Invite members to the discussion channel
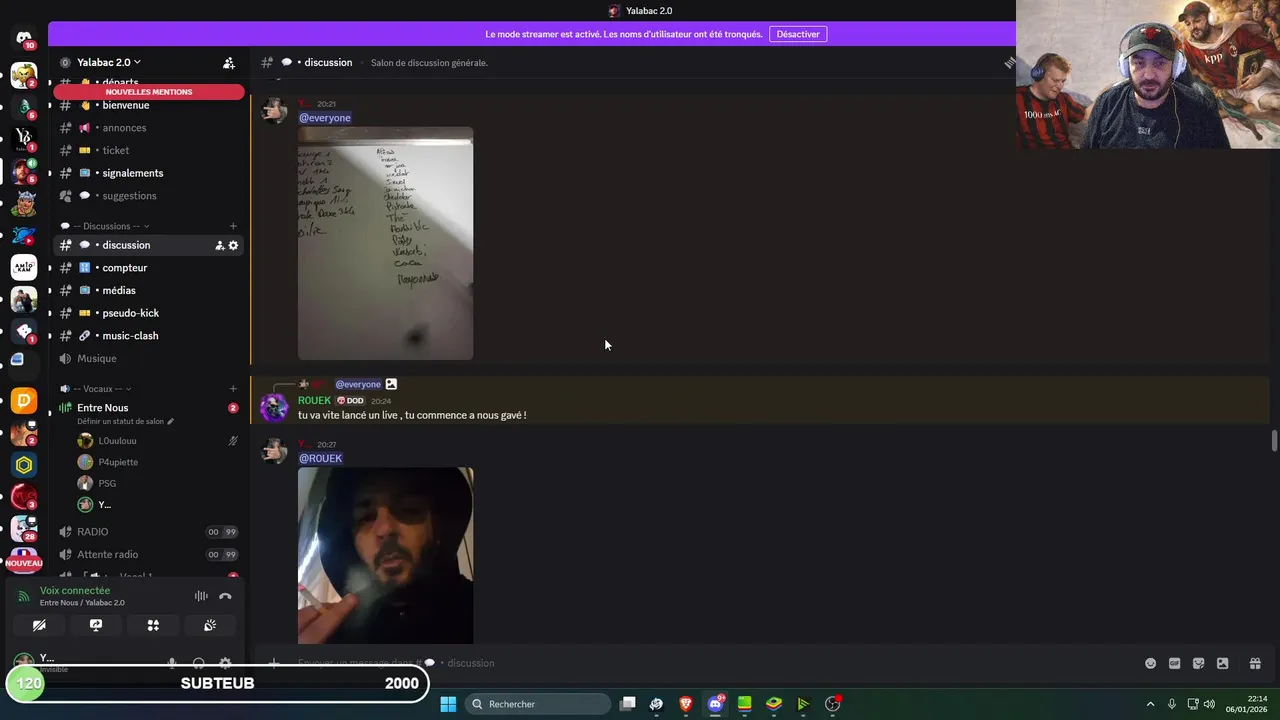 [x=219, y=245]
